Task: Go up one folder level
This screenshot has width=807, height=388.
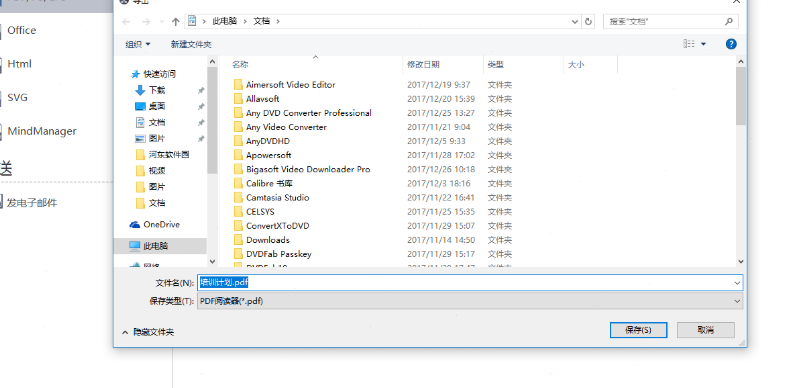Action: point(176,22)
